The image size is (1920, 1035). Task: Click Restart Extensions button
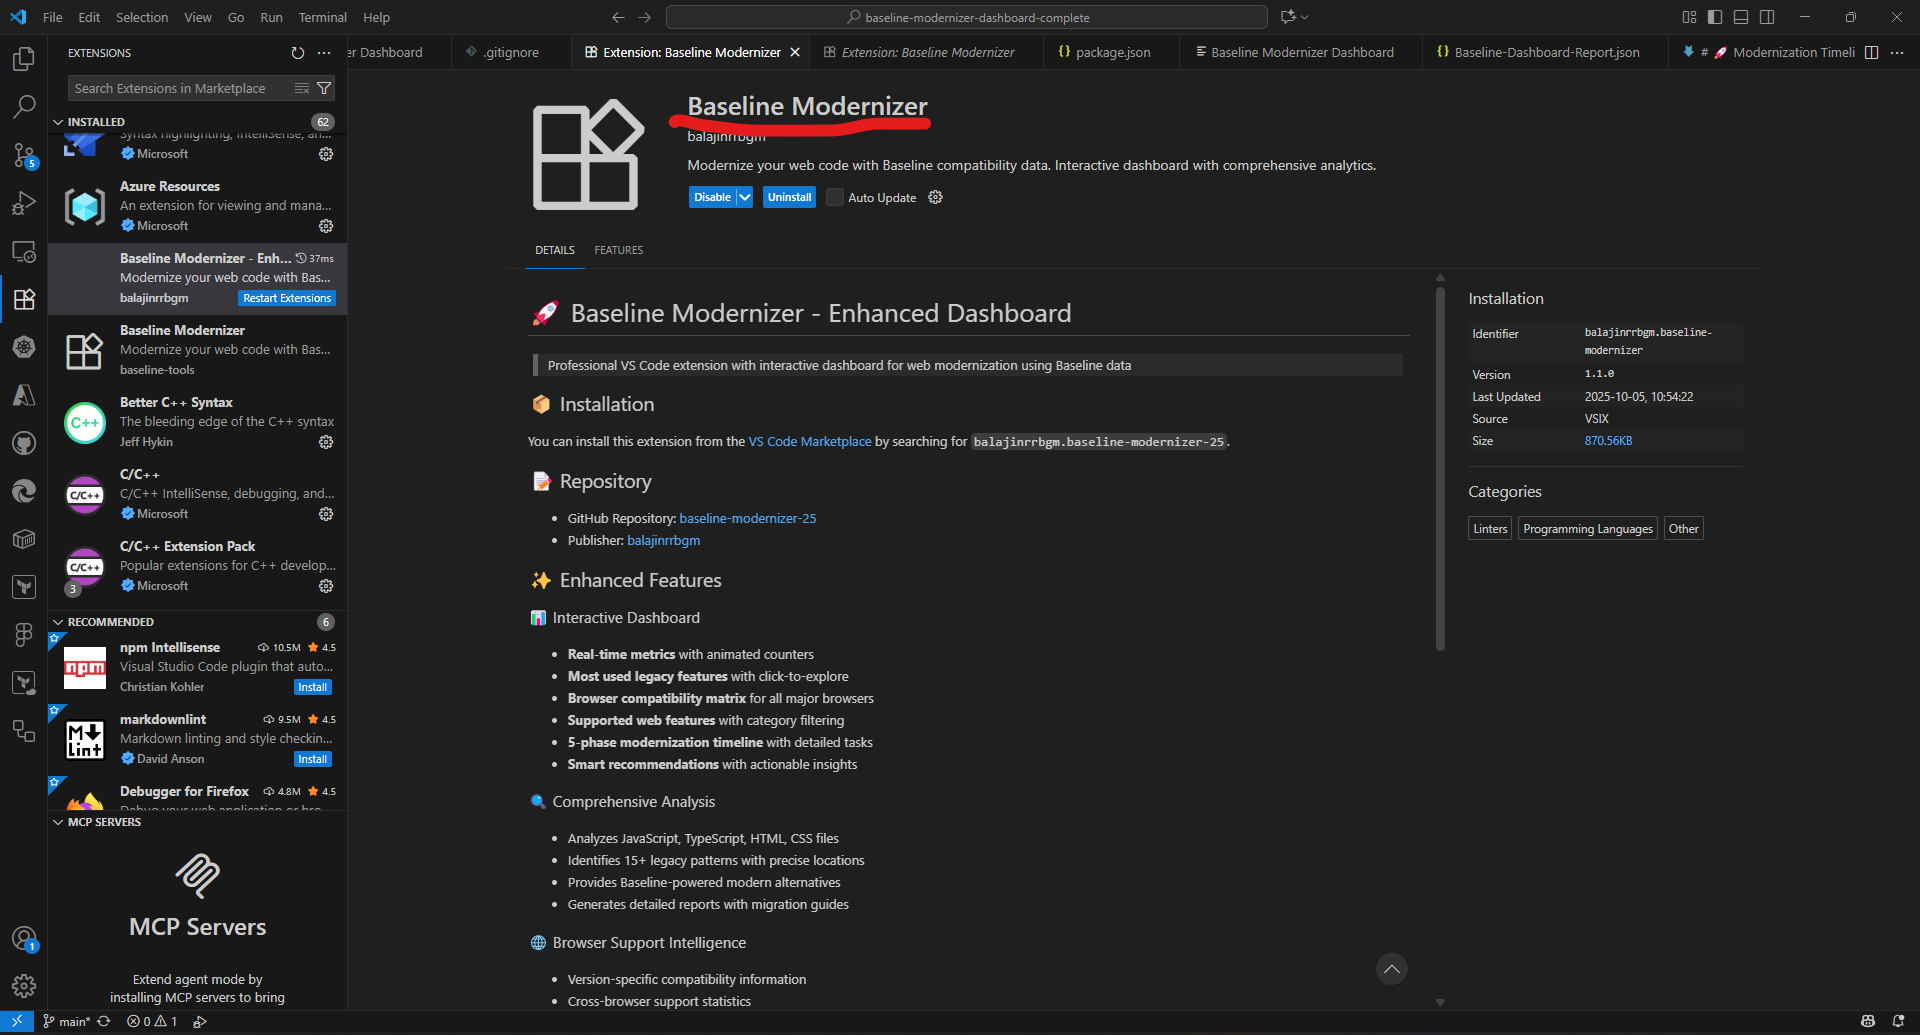coord(287,298)
